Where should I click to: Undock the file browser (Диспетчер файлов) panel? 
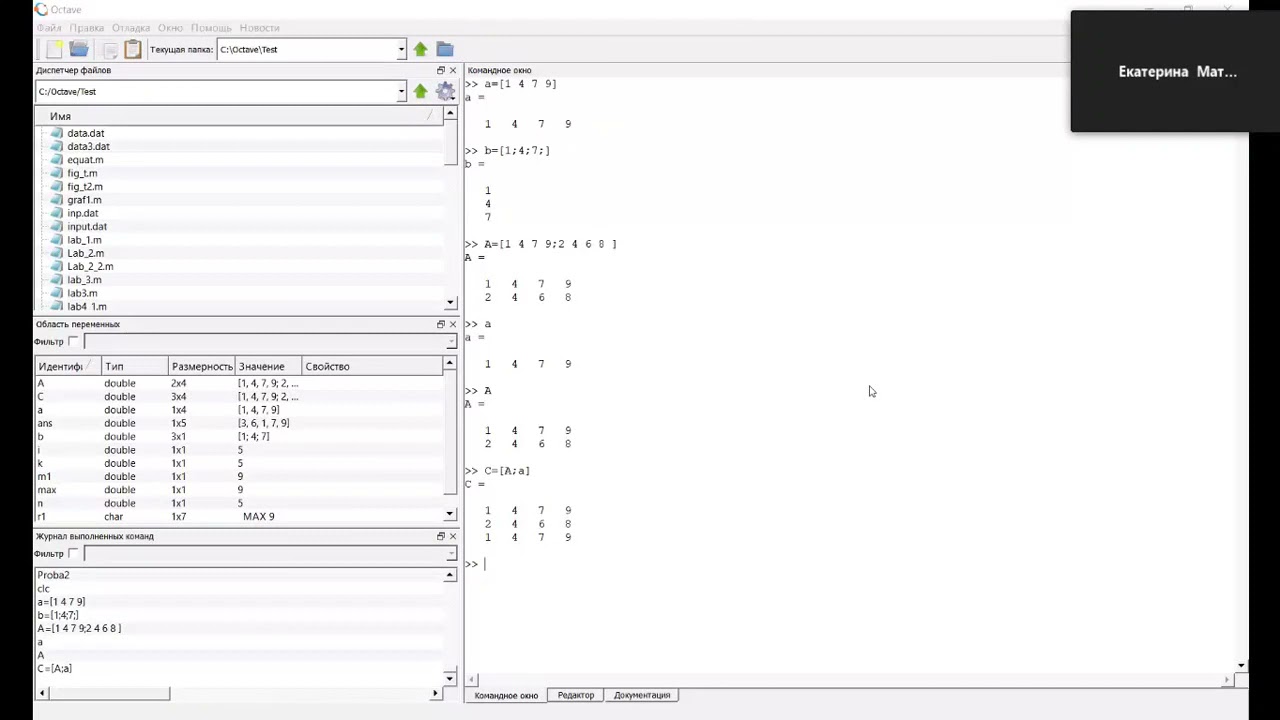tap(441, 70)
